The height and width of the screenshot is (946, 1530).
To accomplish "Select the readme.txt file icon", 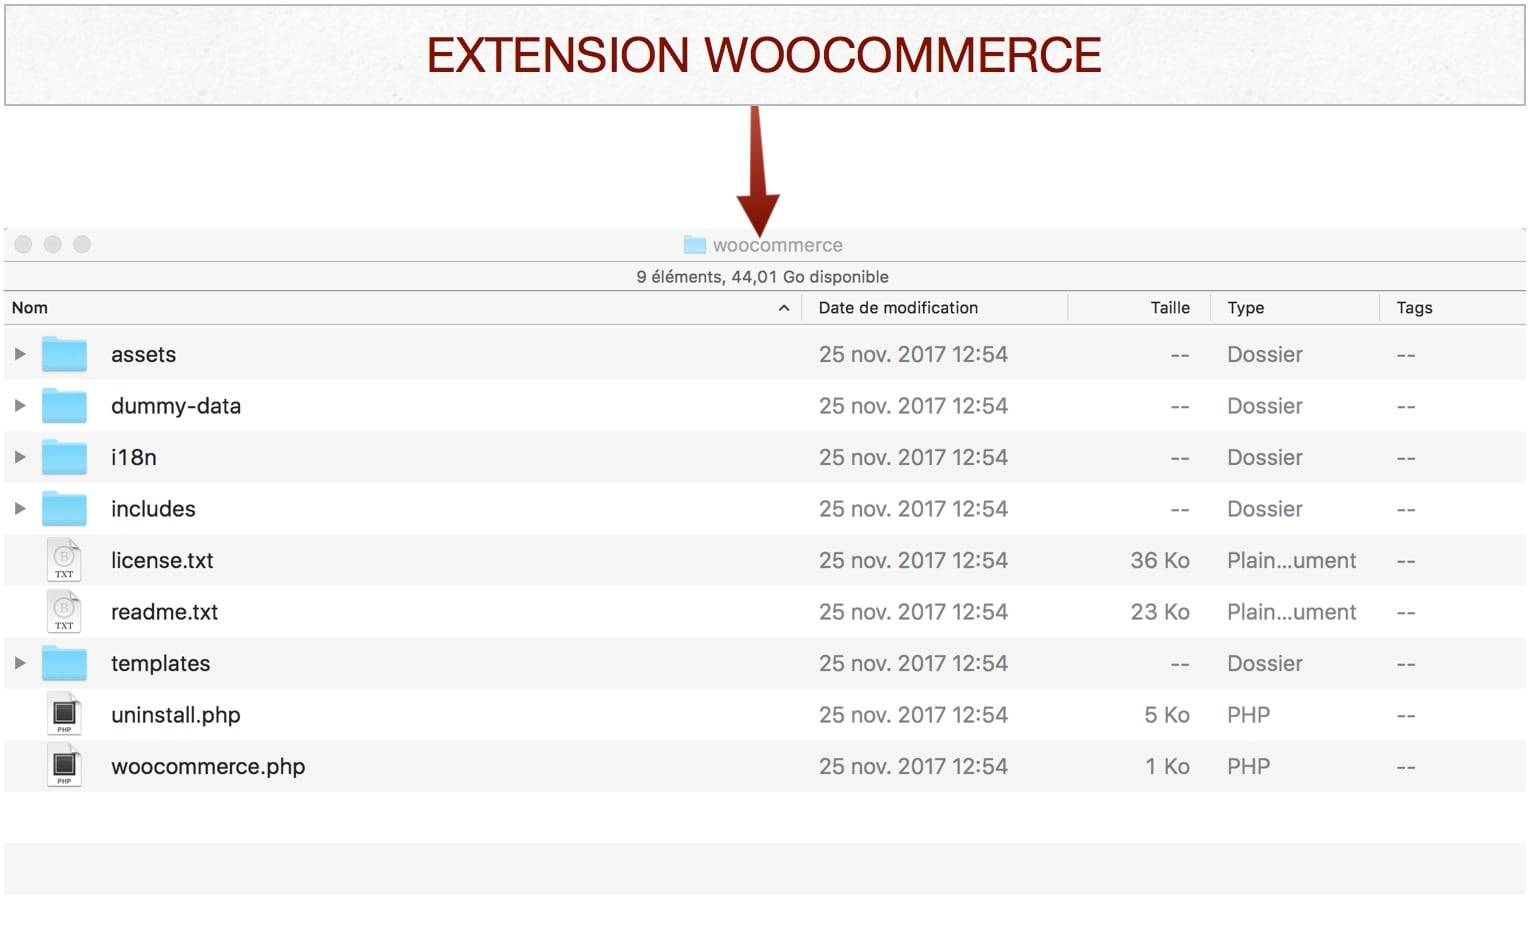I will [x=64, y=612].
